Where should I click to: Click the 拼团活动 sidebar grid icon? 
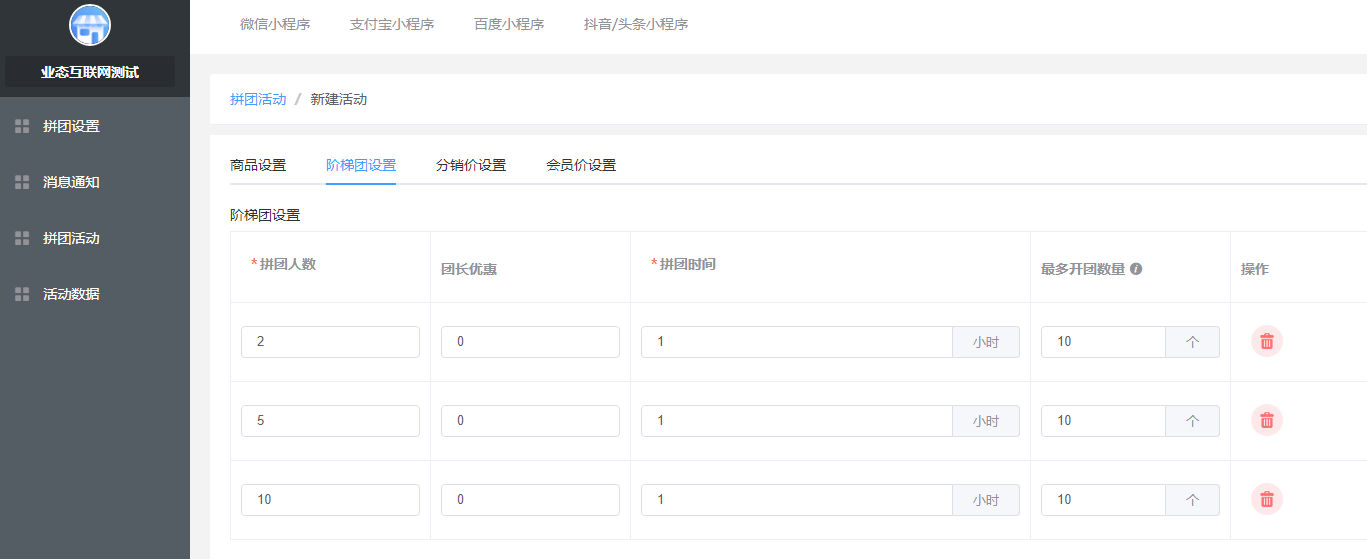pyautogui.click(x=22, y=238)
